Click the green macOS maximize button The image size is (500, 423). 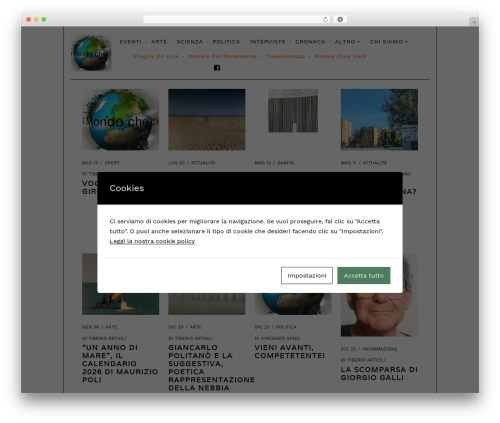coord(44,20)
